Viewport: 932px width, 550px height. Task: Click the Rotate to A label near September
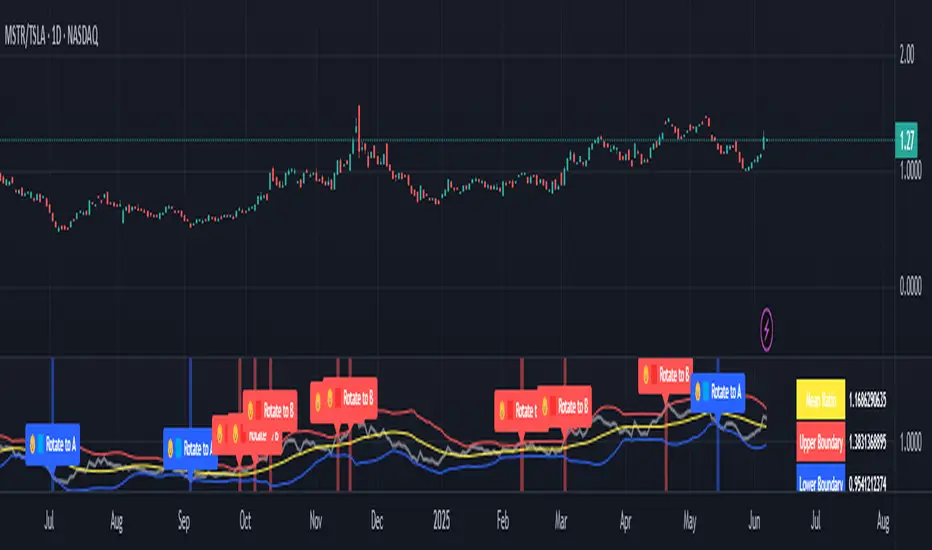tap(189, 448)
